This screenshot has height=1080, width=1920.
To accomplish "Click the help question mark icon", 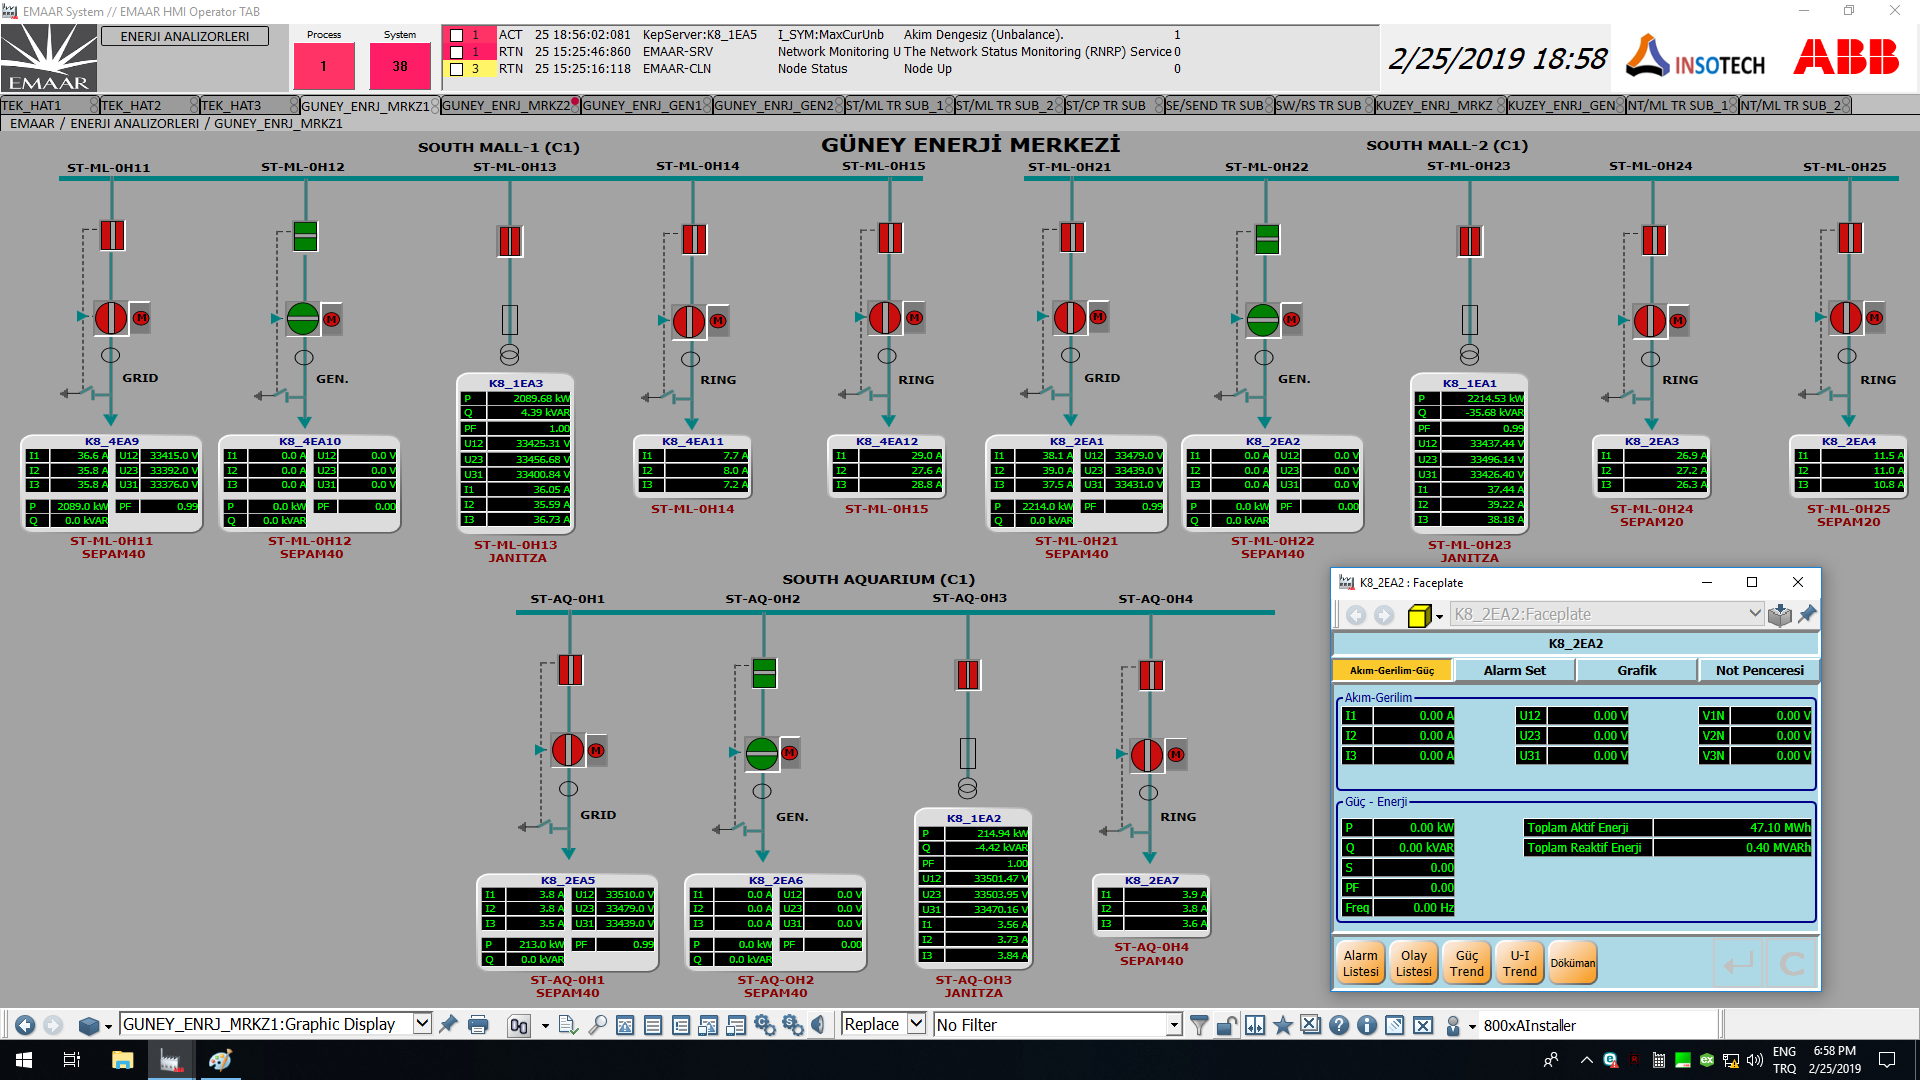I will tap(1339, 1025).
